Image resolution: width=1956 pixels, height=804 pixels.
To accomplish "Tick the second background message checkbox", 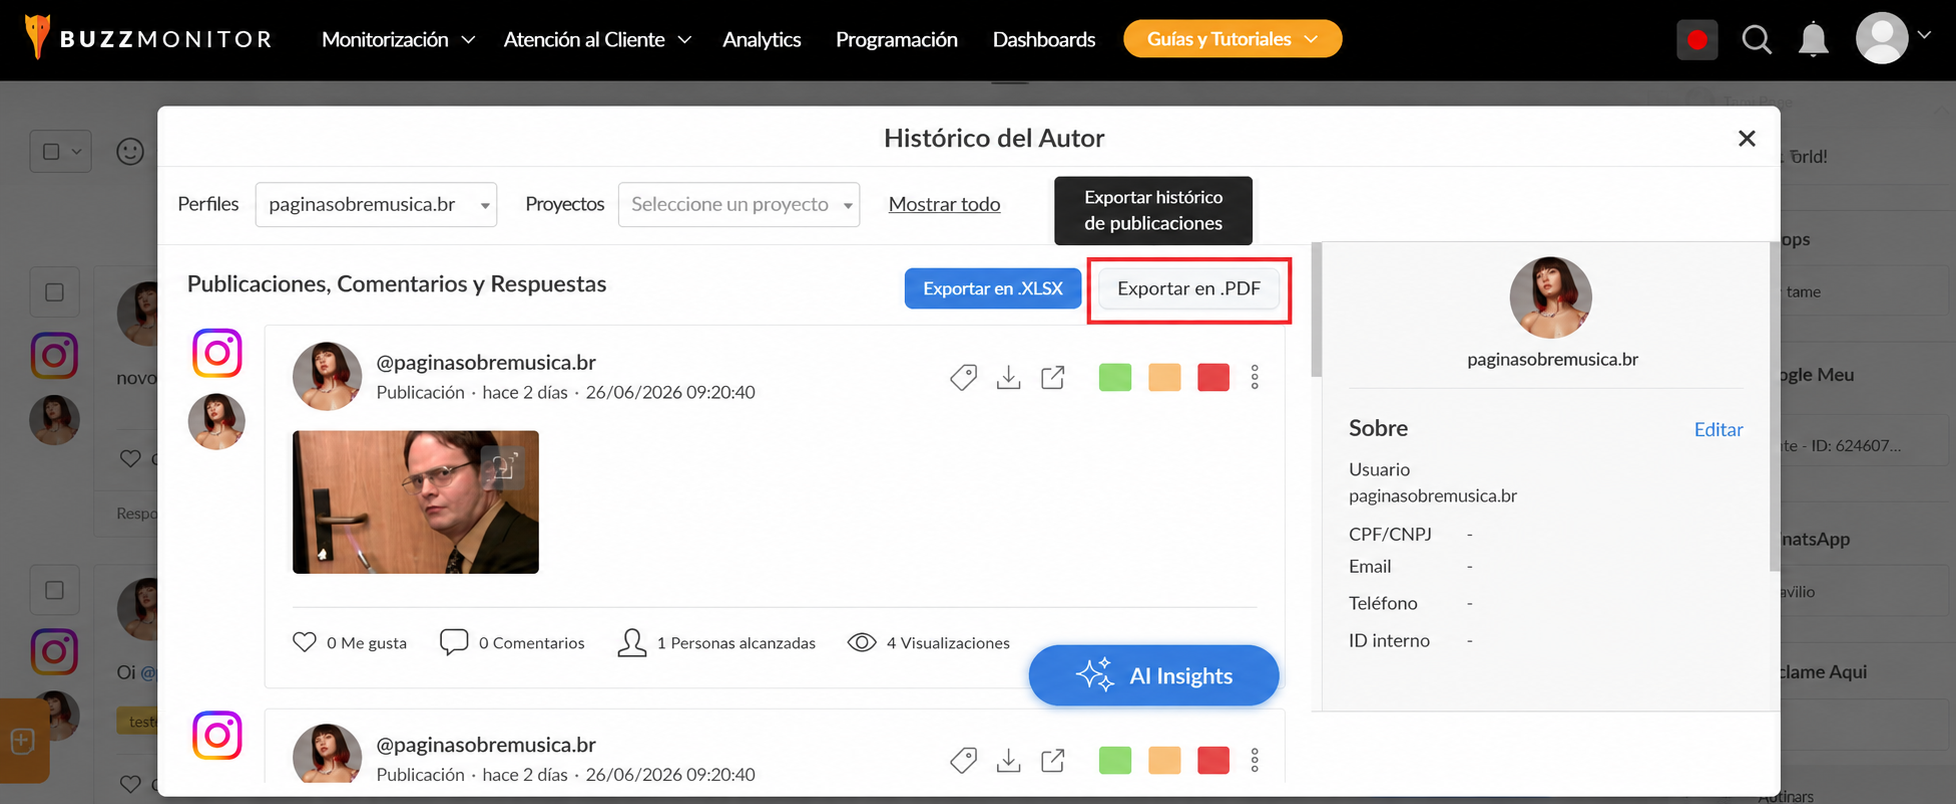I will pos(54,590).
